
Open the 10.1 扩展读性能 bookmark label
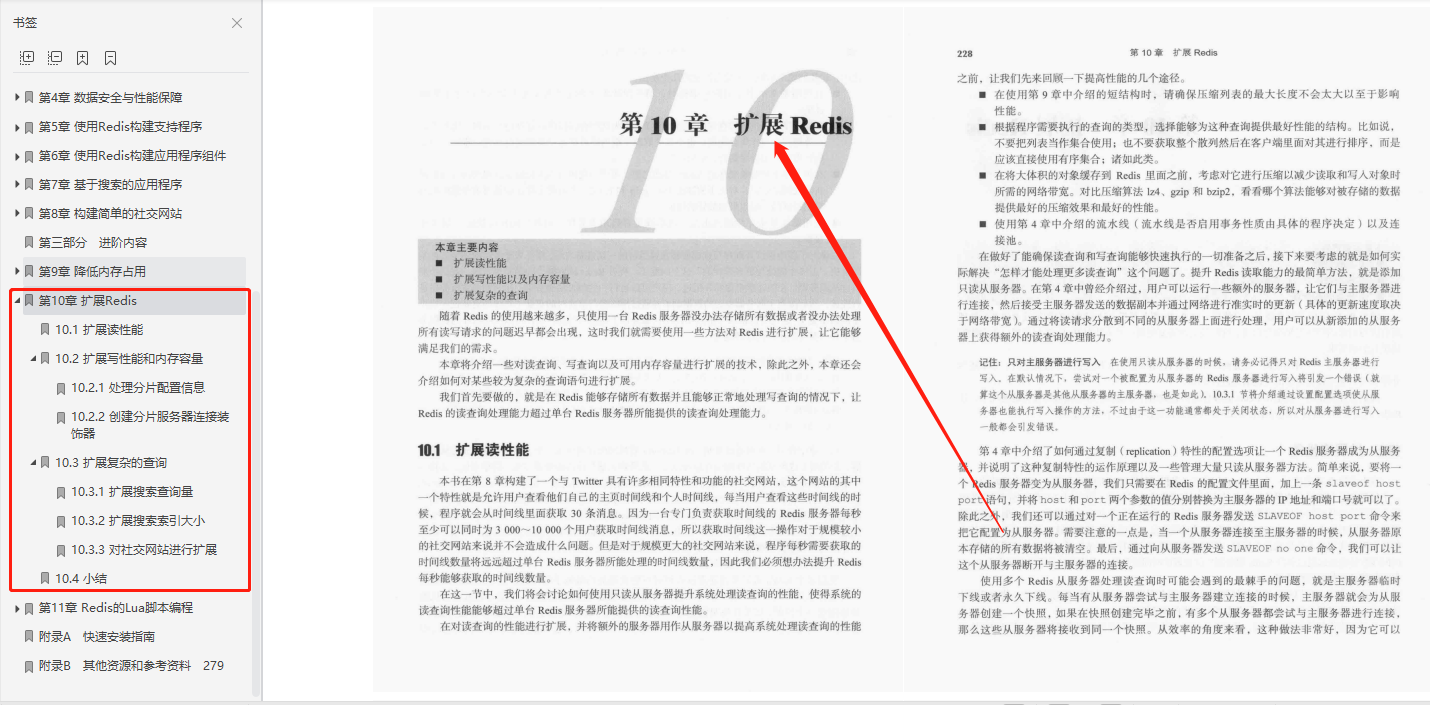[99, 330]
